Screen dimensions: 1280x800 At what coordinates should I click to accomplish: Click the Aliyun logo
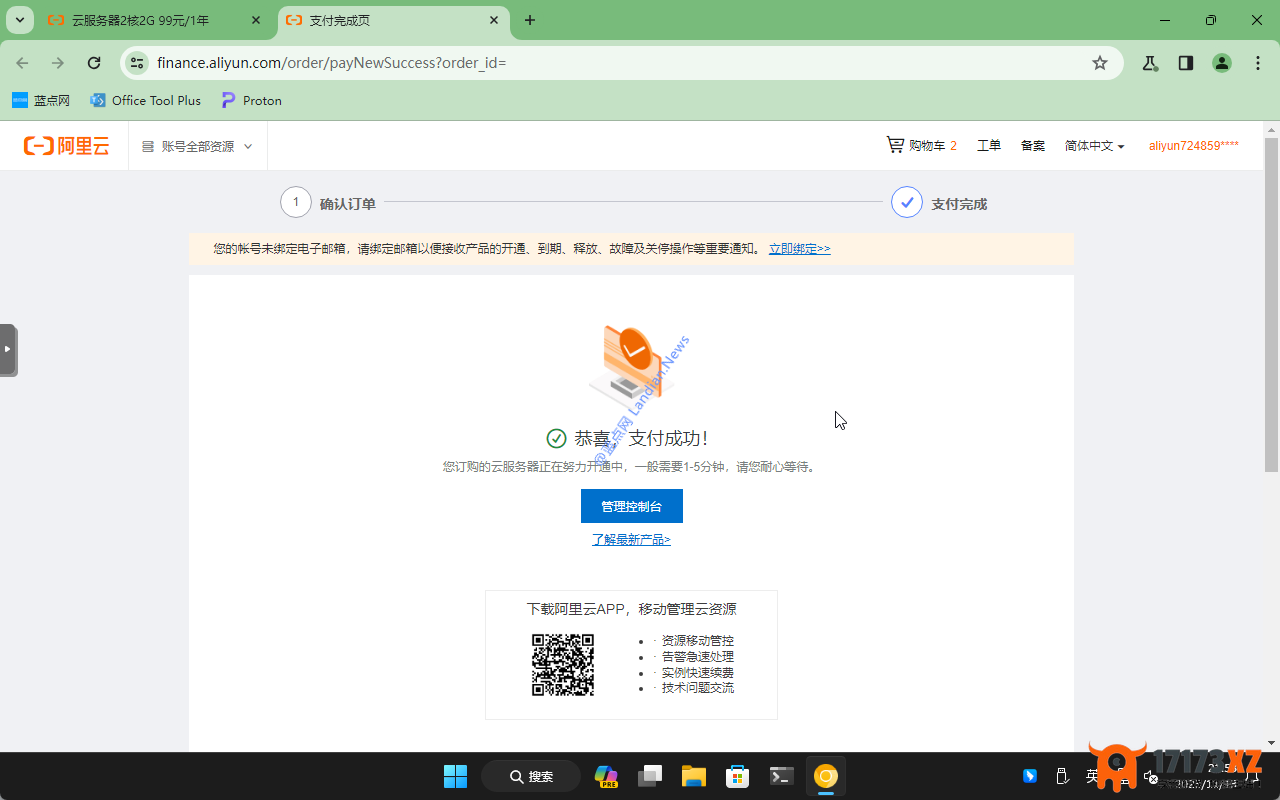(66, 146)
